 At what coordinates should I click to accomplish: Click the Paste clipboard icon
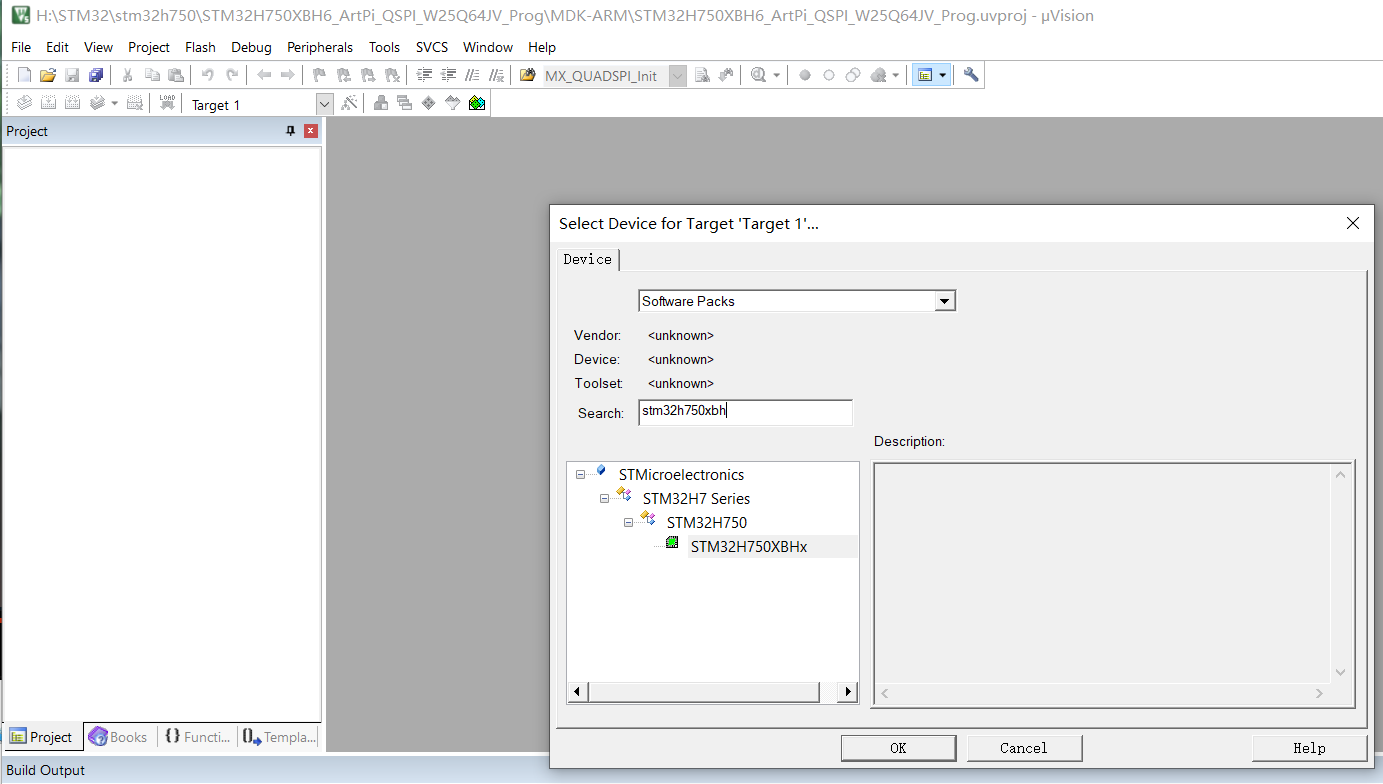[176, 75]
